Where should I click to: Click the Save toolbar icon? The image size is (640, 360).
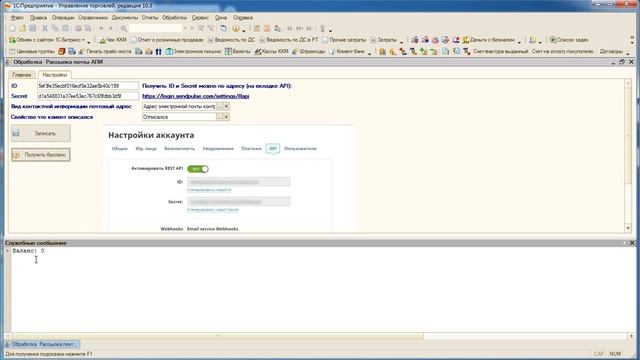(33, 29)
